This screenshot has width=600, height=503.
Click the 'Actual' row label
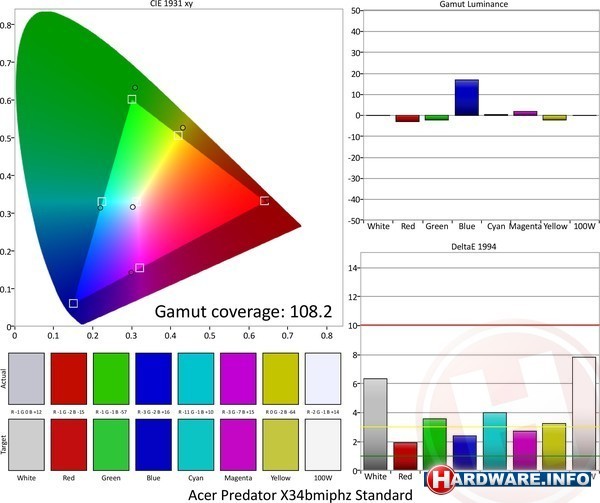(x=3, y=379)
